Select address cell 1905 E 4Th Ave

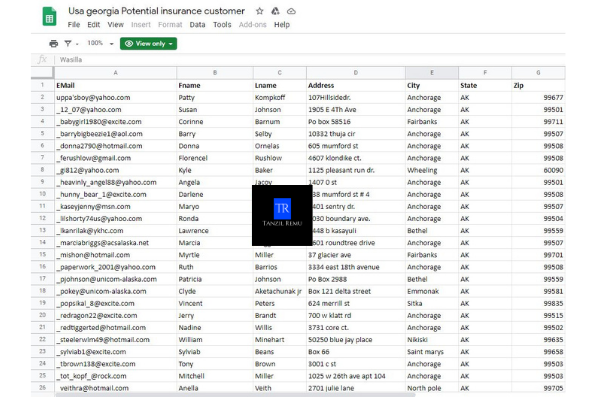[356, 109]
